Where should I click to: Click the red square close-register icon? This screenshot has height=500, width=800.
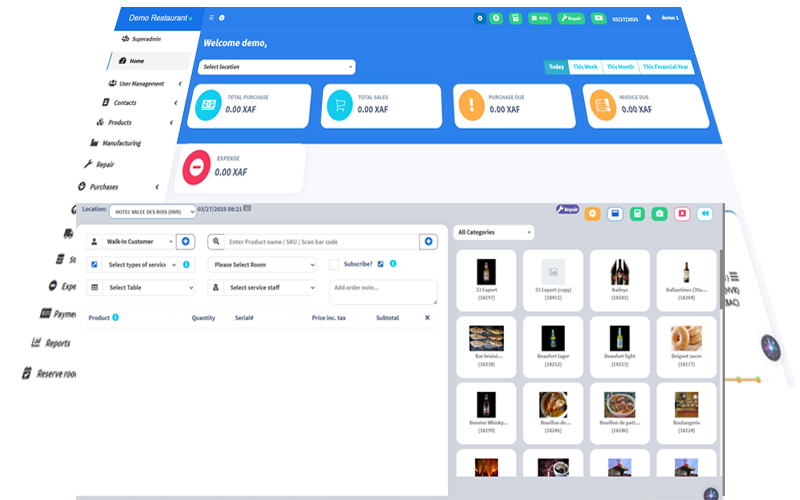[682, 213]
